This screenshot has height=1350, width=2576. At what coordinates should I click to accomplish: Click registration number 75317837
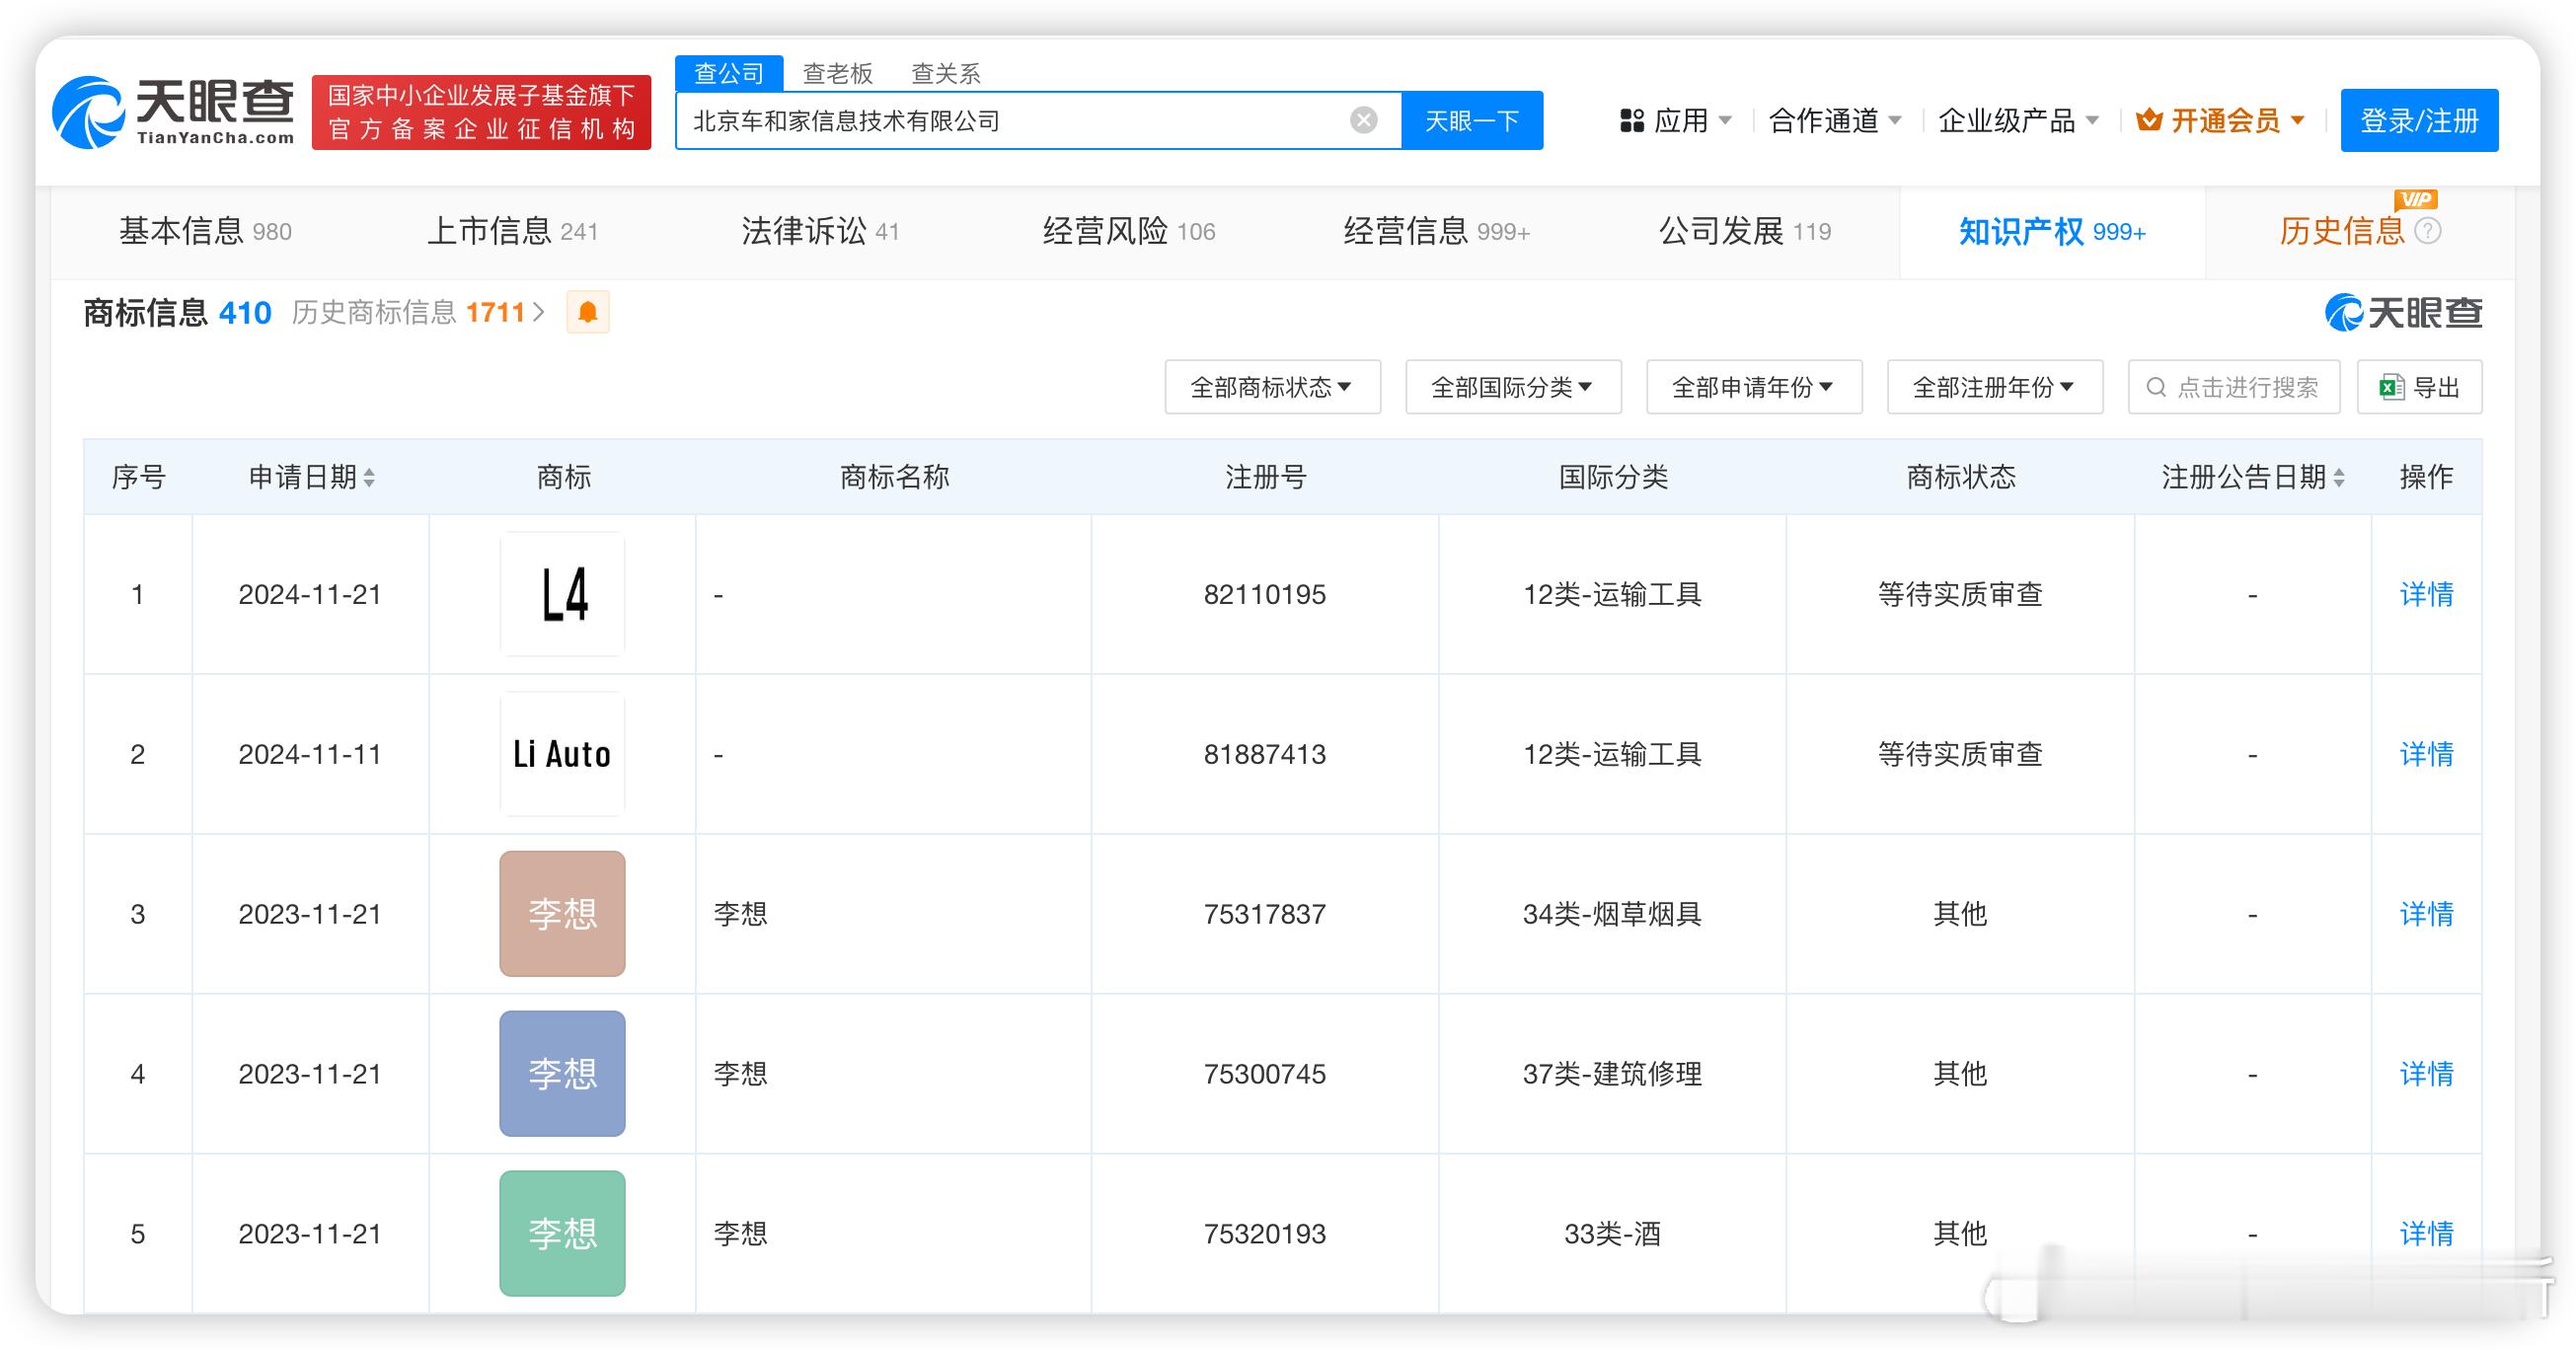pyautogui.click(x=1265, y=914)
